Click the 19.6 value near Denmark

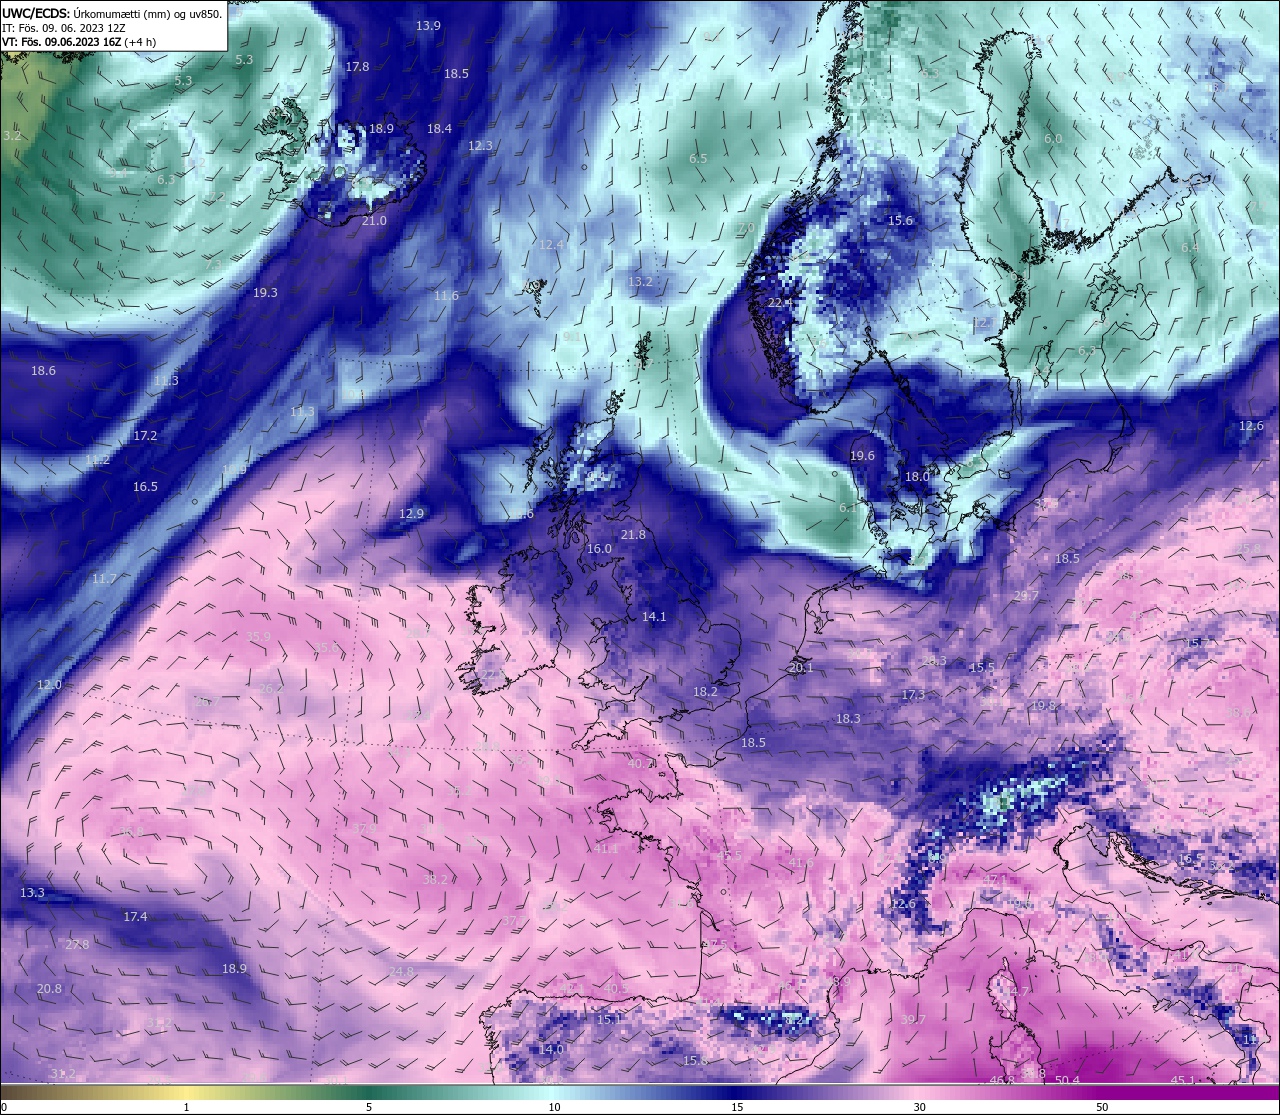click(862, 456)
